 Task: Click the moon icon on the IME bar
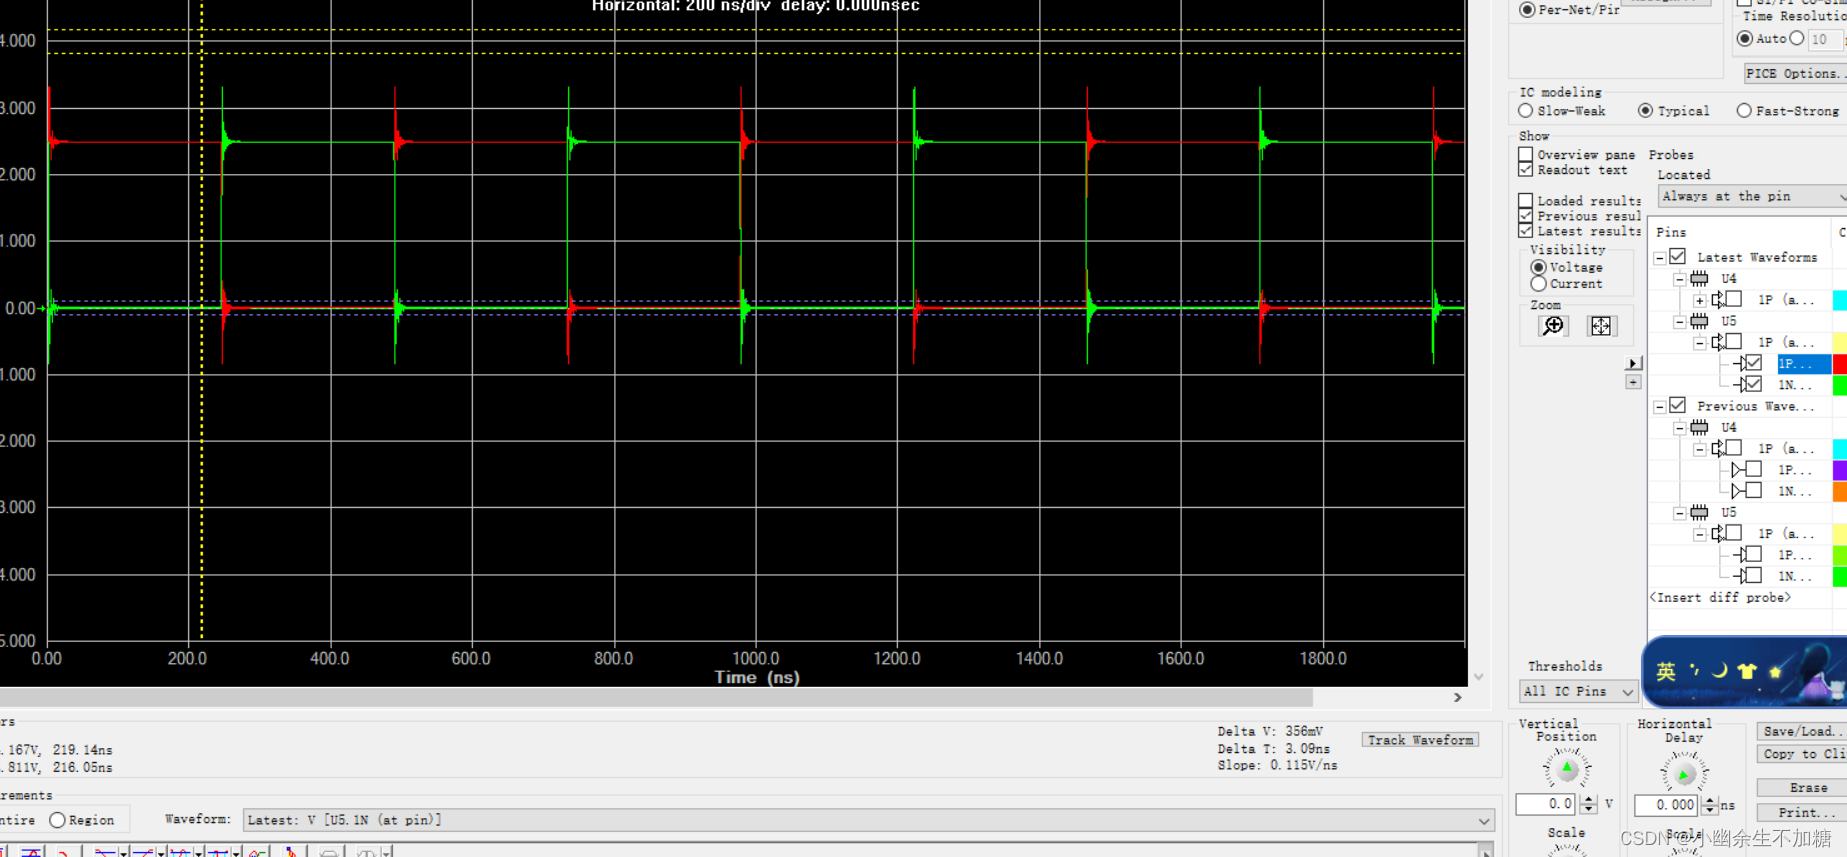click(1720, 671)
